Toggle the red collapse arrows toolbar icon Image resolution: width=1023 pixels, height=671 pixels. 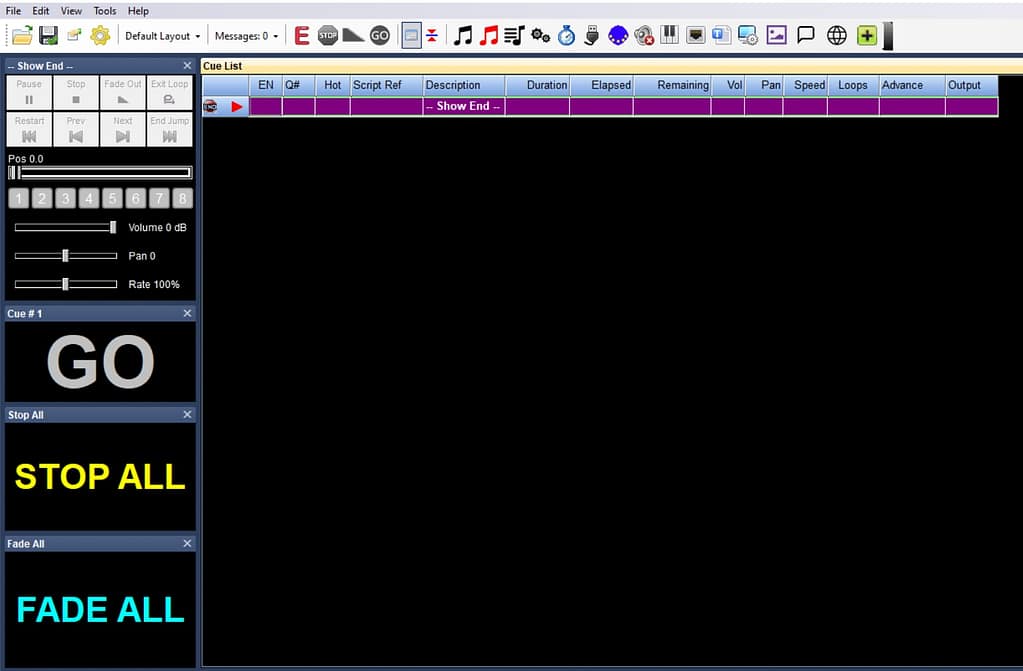coord(431,35)
